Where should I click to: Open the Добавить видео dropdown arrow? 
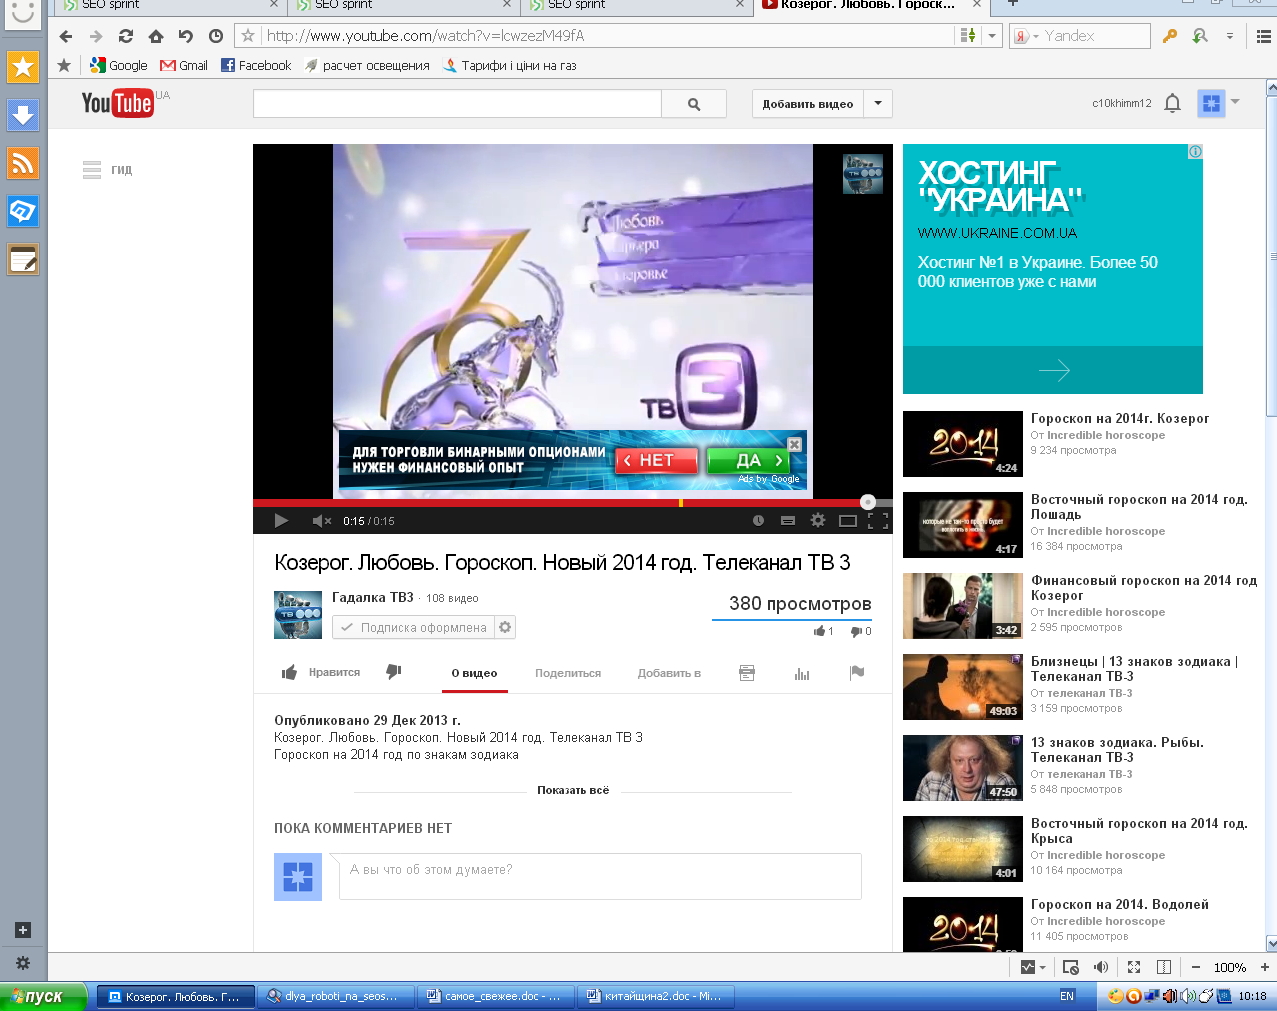878,103
